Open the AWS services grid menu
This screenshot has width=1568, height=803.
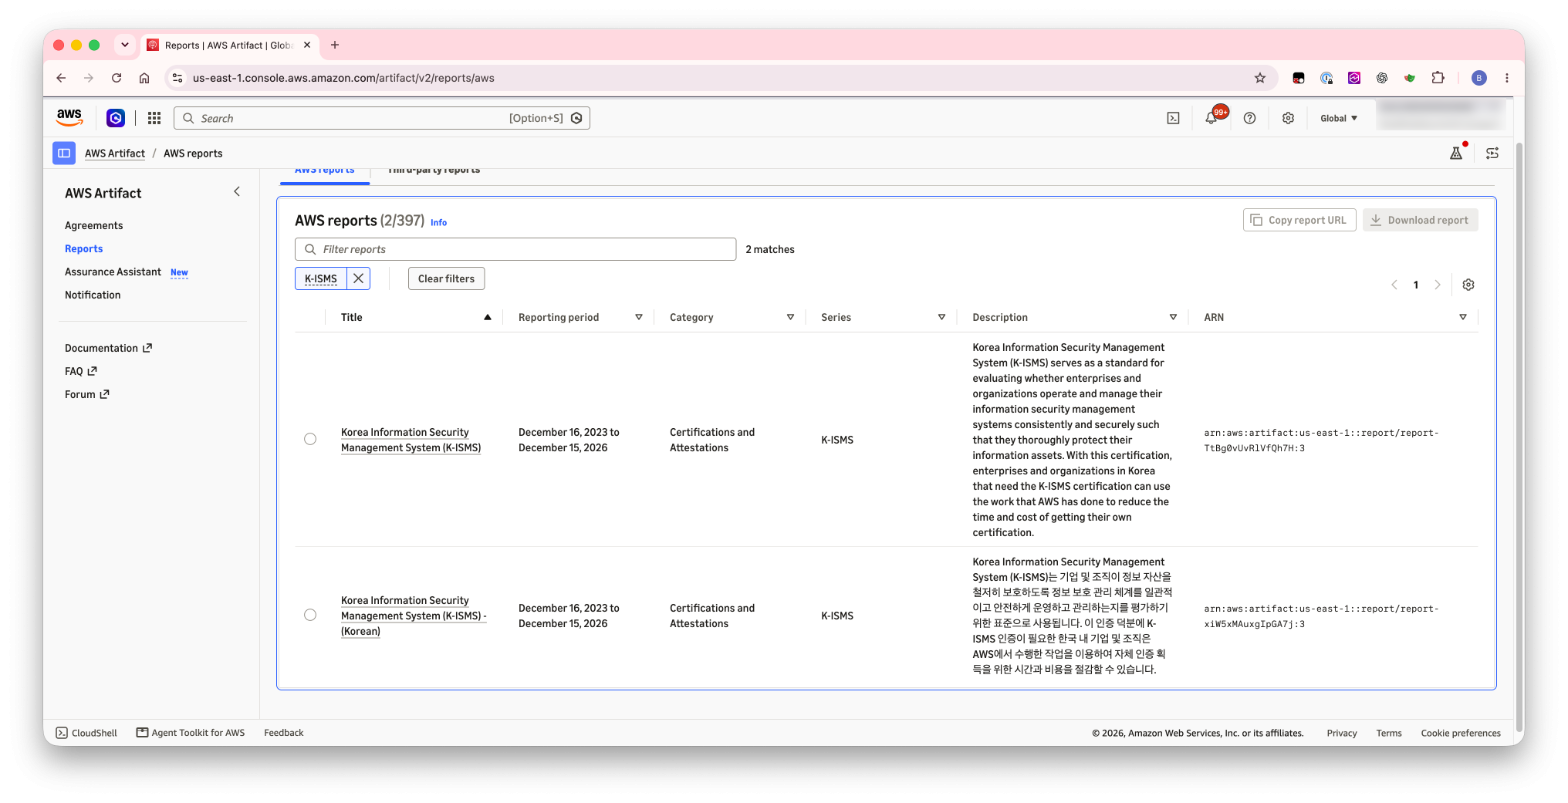coord(154,118)
